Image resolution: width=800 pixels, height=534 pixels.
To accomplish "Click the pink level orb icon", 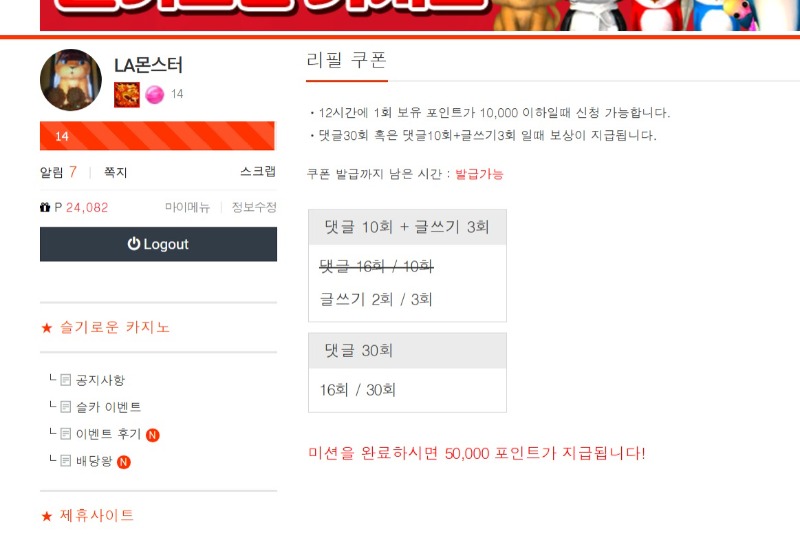I will coord(155,95).
